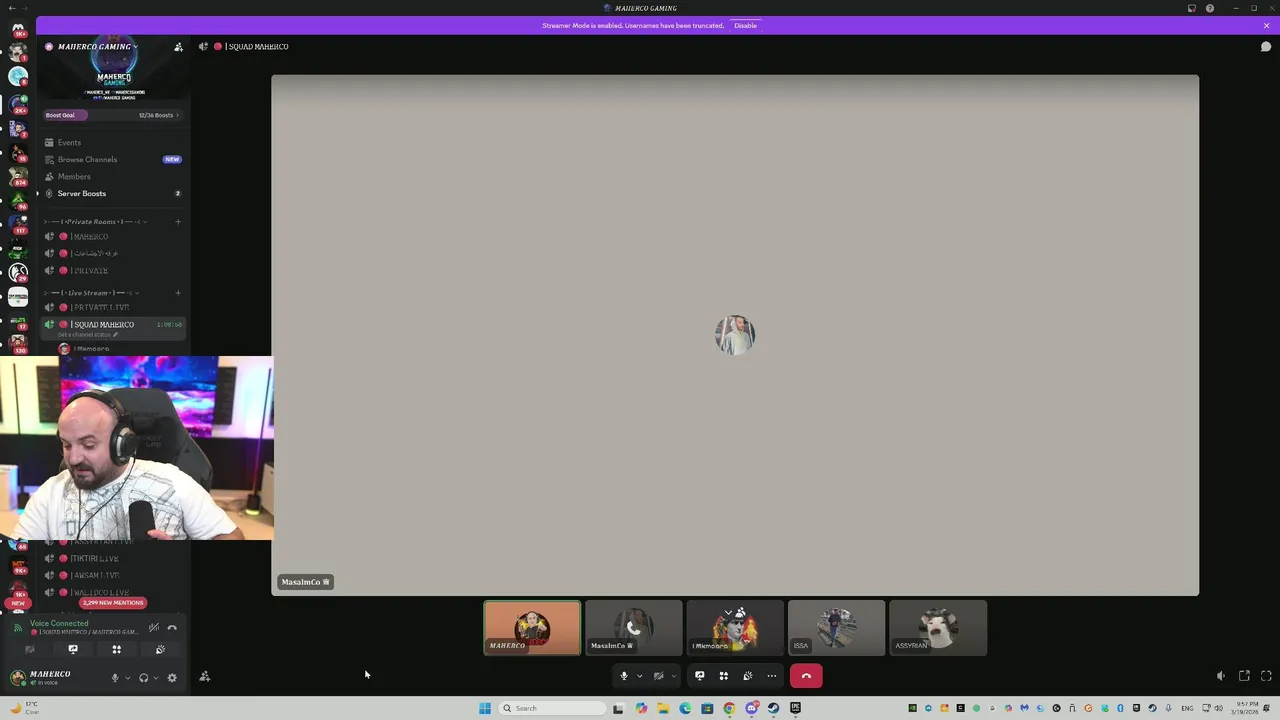Select | PRIVATE LIVE voice channel
1280x720 pixels.
click(113, 308)
